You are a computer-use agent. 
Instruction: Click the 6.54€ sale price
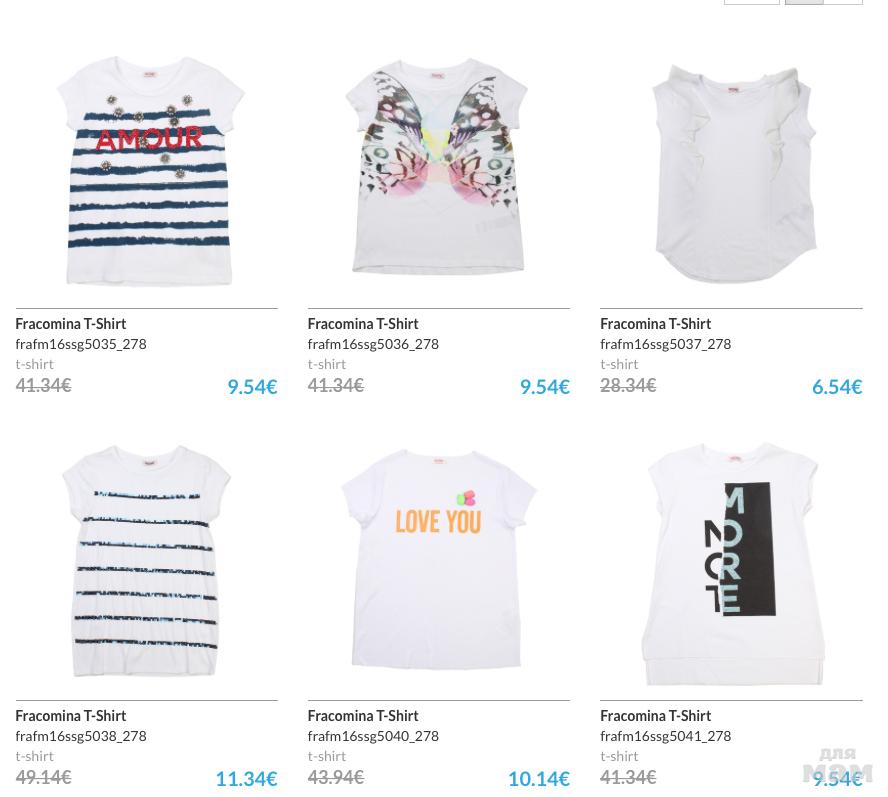click(x=837, y=387)
